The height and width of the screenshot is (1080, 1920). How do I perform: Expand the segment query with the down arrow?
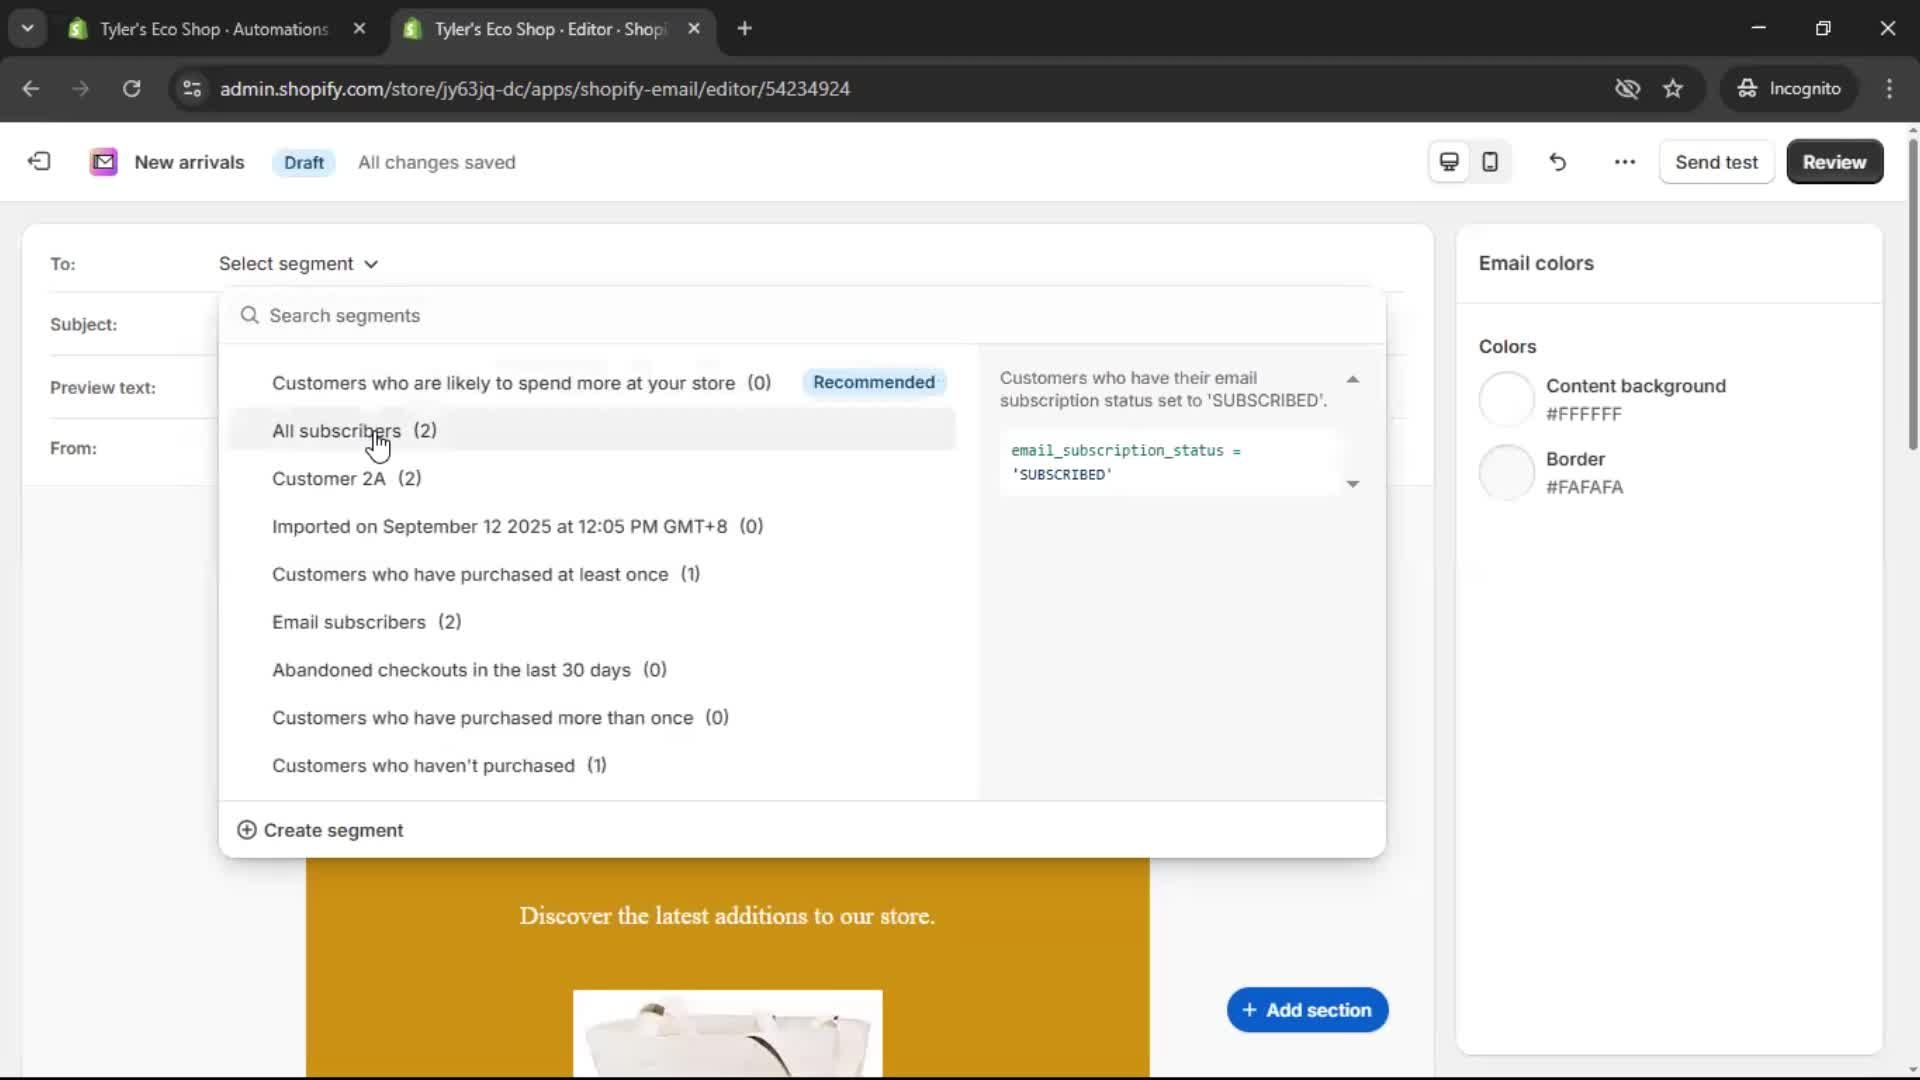(1352, 484)
